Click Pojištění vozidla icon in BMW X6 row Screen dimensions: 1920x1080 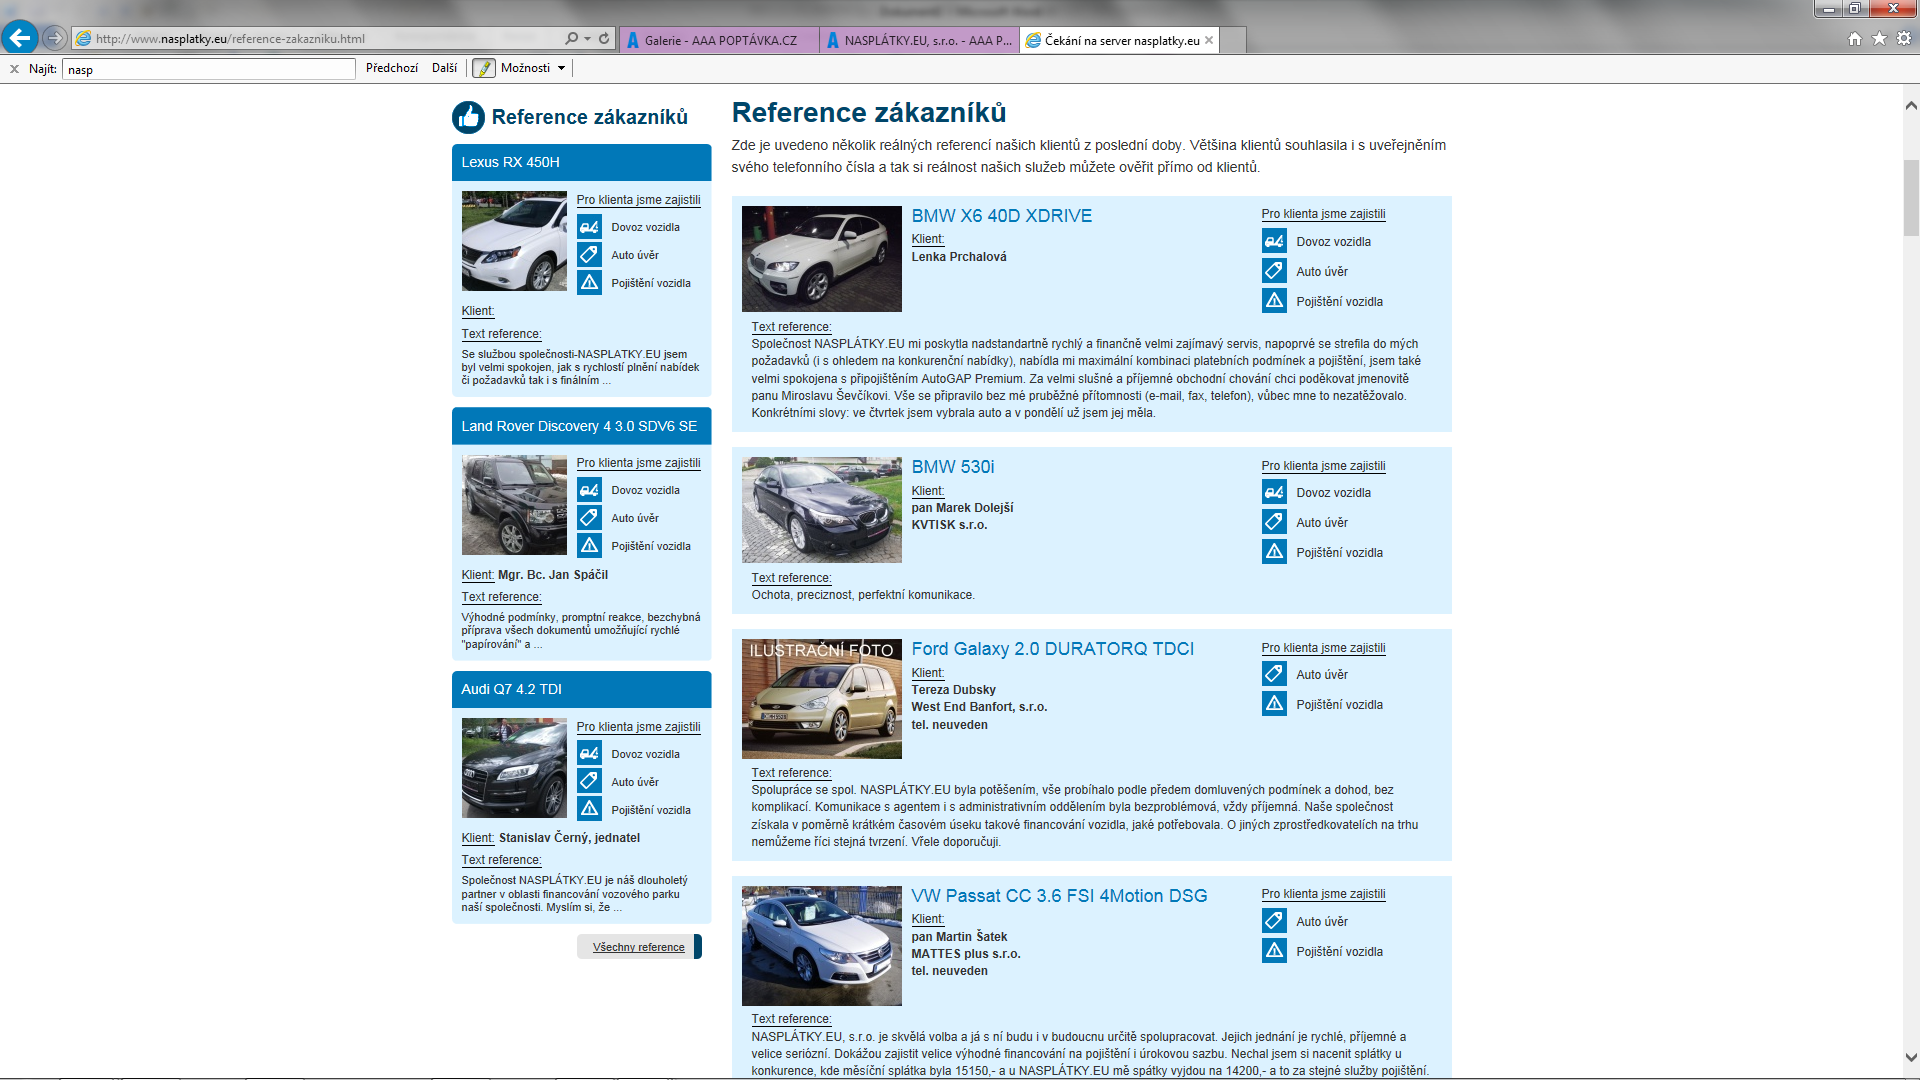coord(1274,301)
